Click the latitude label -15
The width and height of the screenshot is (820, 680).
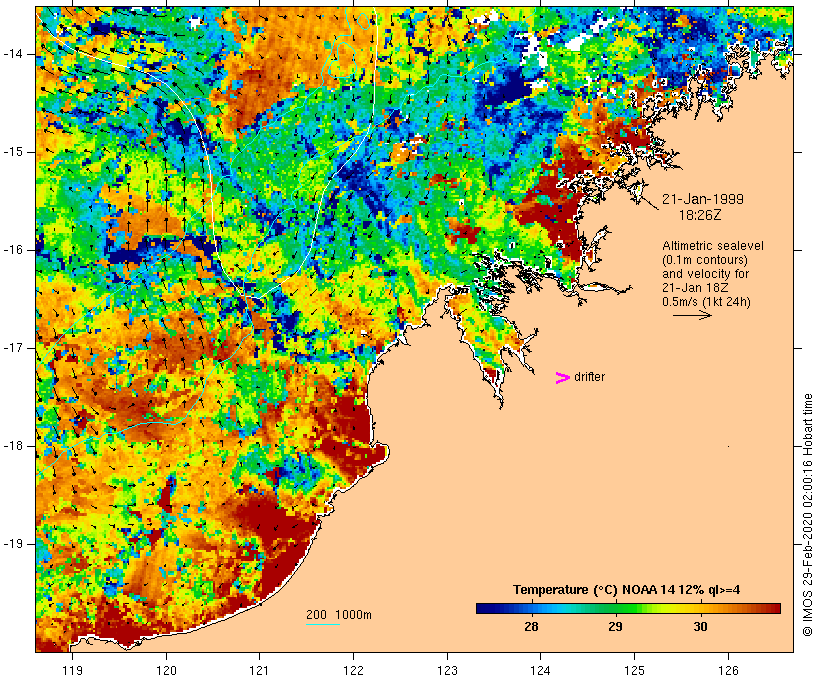(x=13, y=152)
